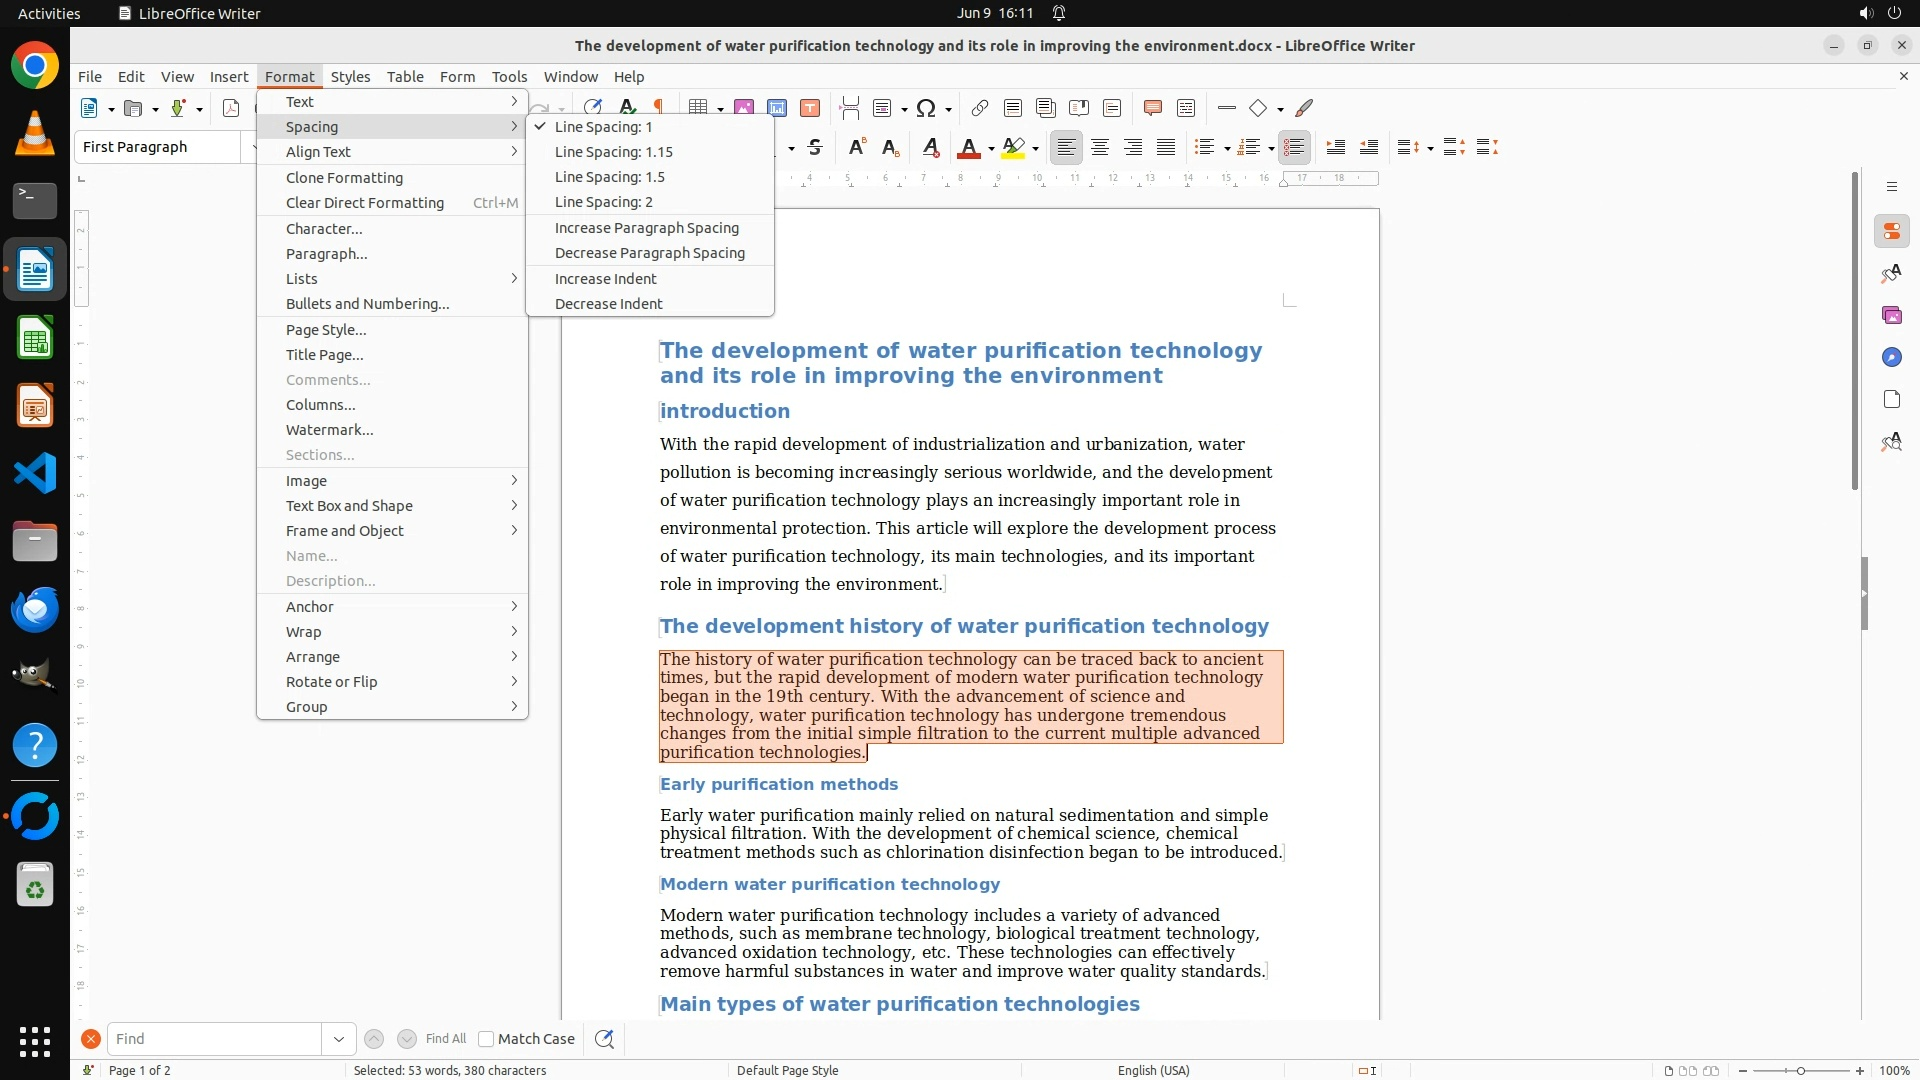This screenshot has height=1080, width=1920.
Task: Open the sidebar Navigator compass icon
Action: [1891, 357]
